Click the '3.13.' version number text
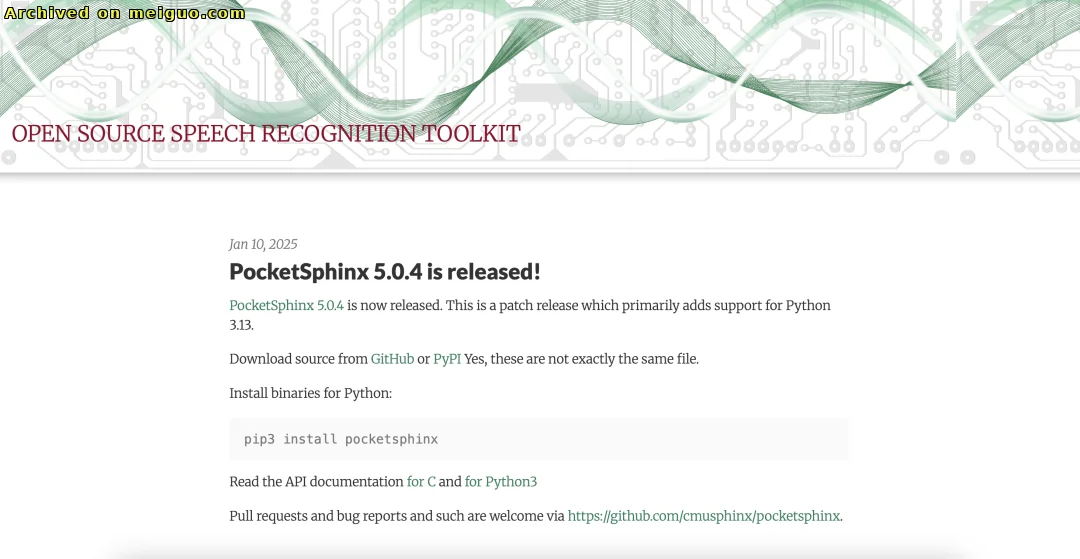The height and width of the screenshot is (559, 1080). pyautogui.click(x=241, y=325)
